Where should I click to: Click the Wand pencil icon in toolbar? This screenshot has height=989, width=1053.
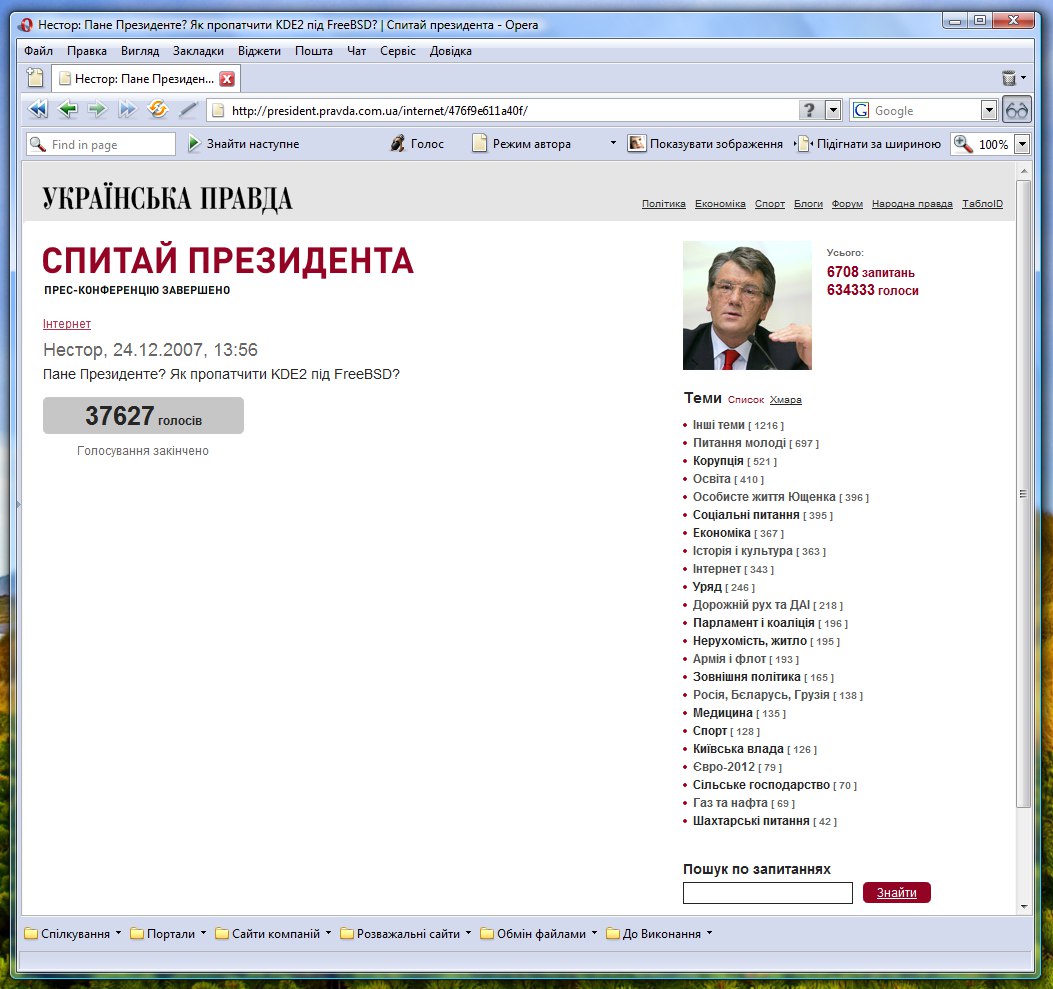(188, 109)
